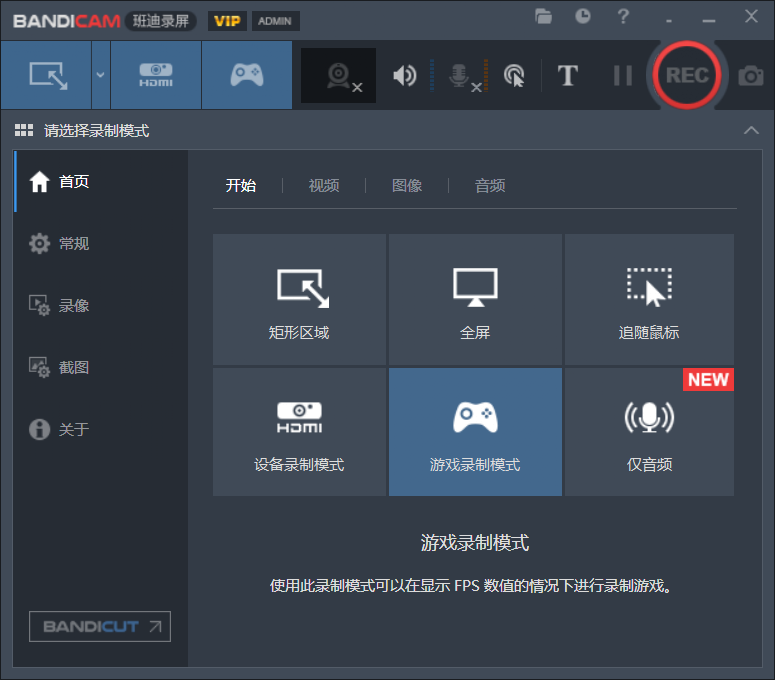Toggle webcam overlay icon
Image resolution: width=775 pixels, height=680 pixels.
339,76
